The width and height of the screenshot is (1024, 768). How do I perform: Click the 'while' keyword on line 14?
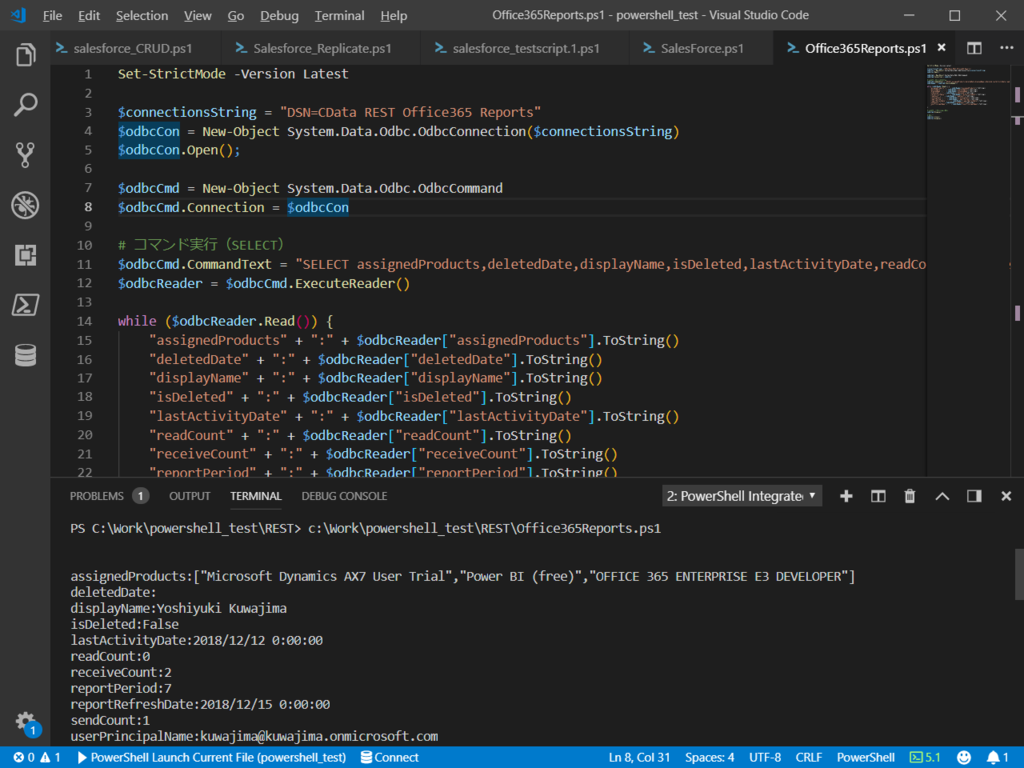pos(137,321)
